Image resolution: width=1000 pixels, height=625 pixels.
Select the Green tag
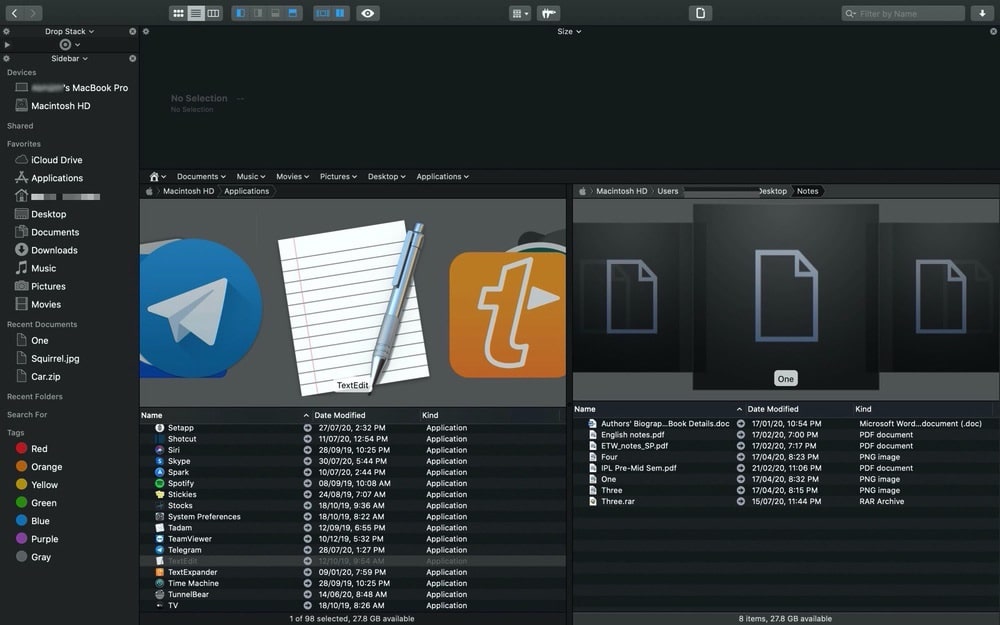(36, 503)
